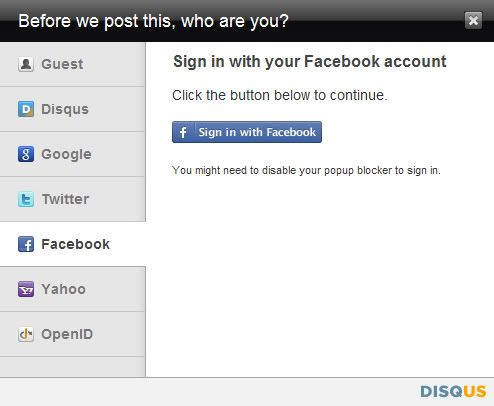Click the Facebook f sidebar icon

26,244
